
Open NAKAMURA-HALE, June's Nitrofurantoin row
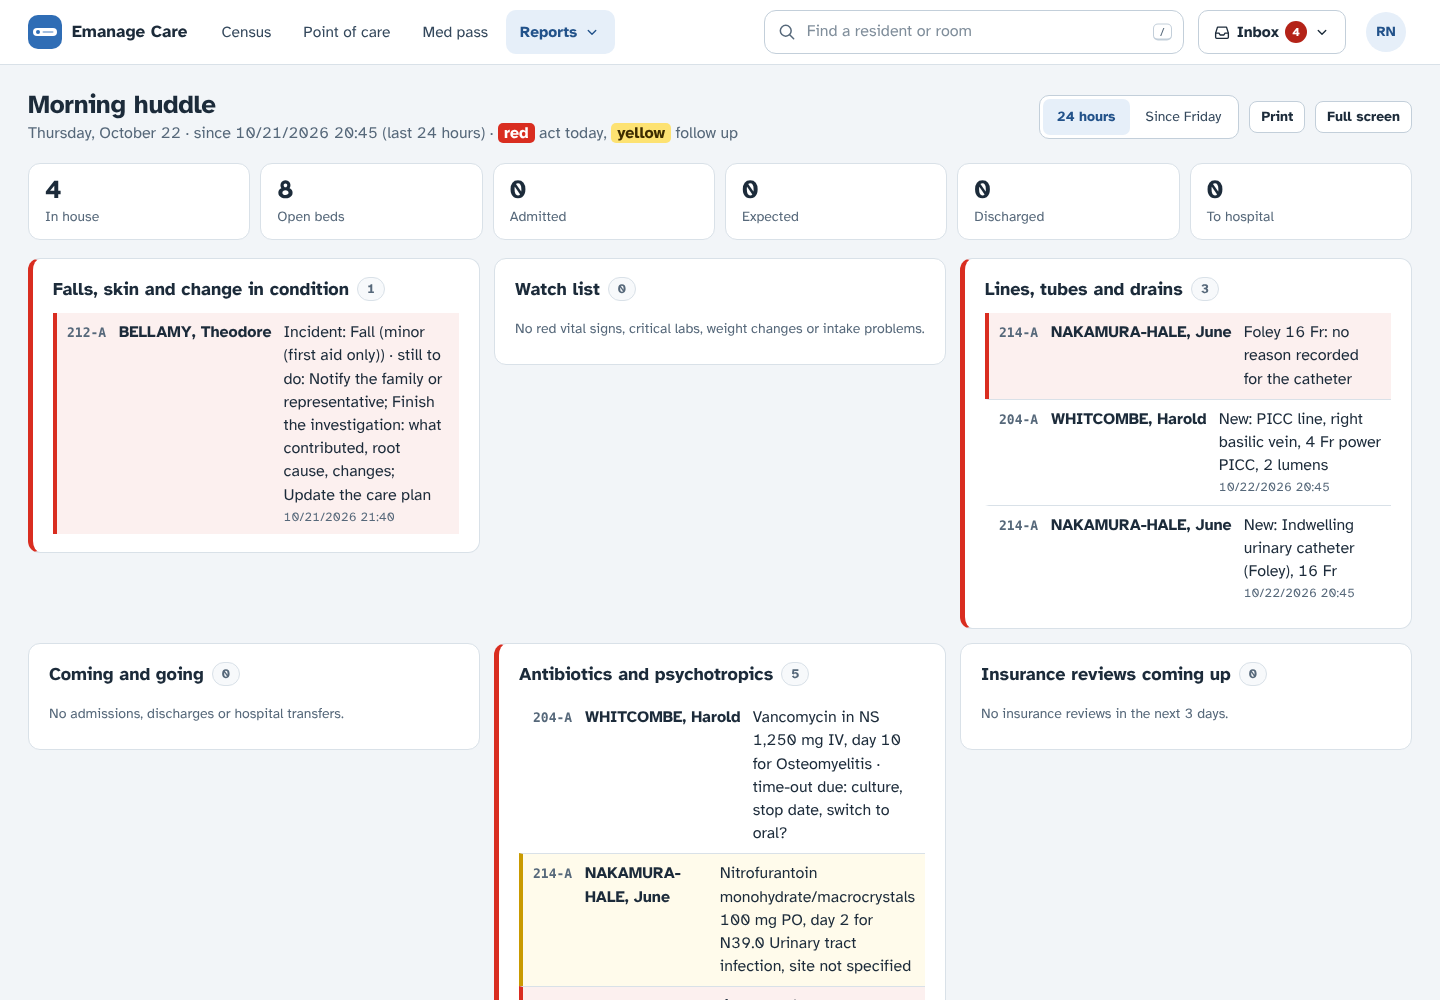pos(722,920)
